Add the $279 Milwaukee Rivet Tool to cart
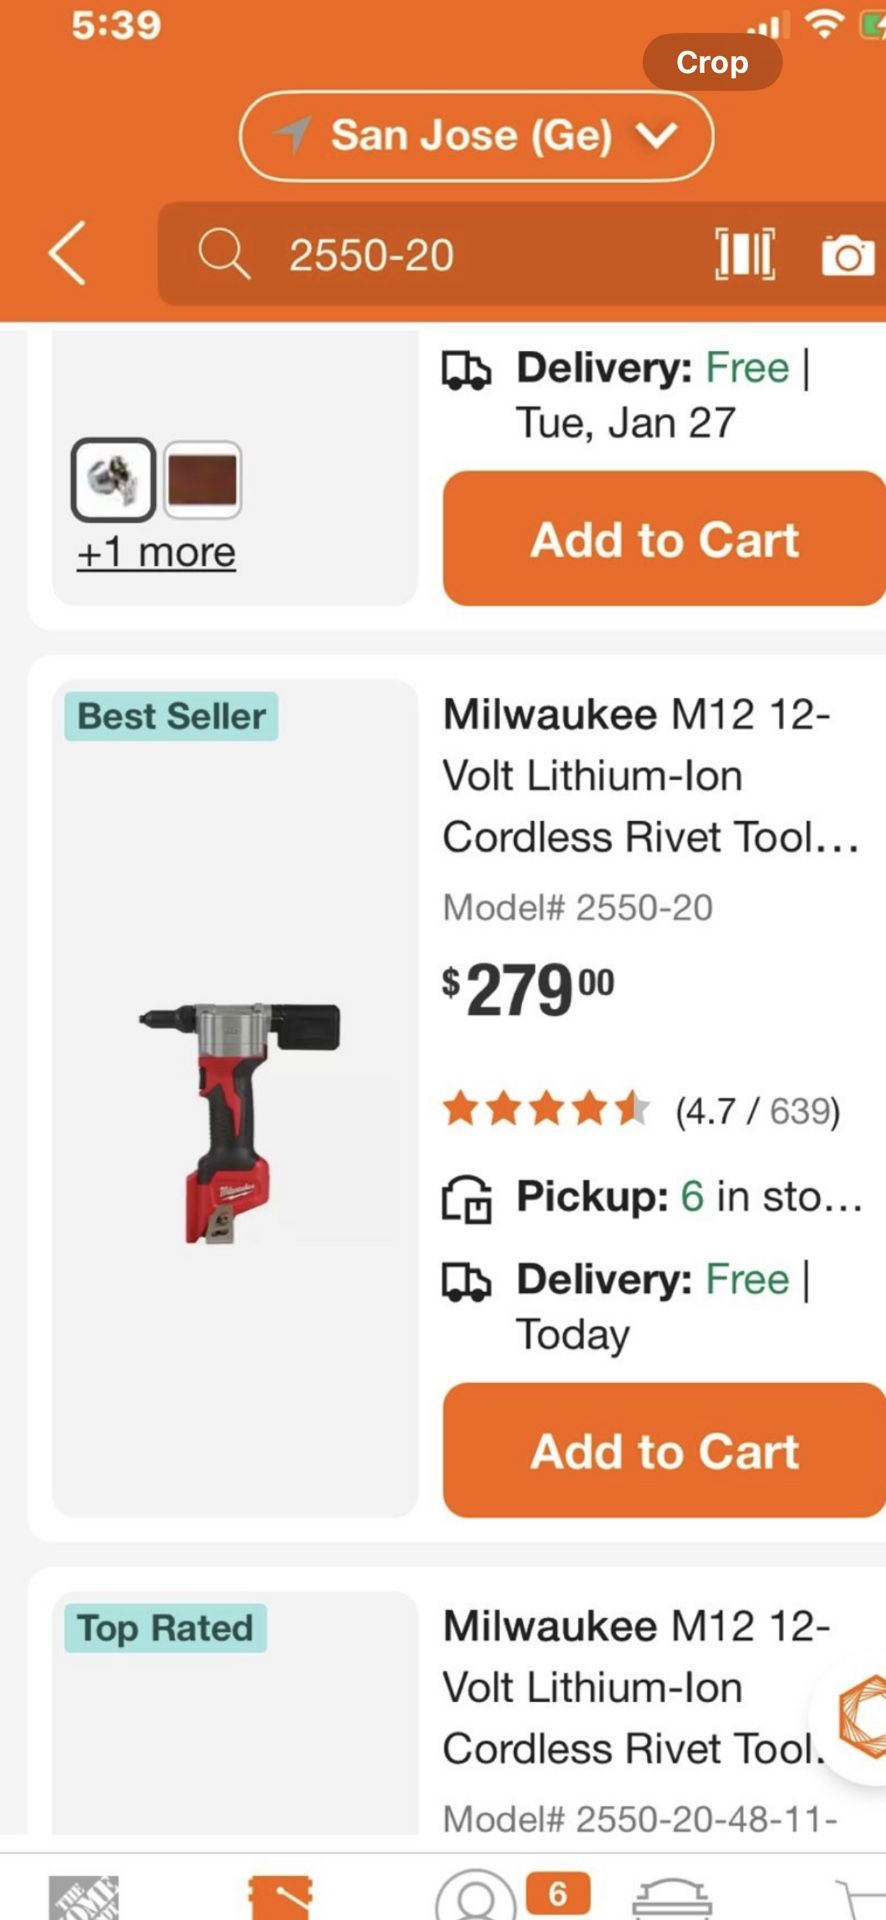The image size is (886, 1920). click(x=664, y=1451)
